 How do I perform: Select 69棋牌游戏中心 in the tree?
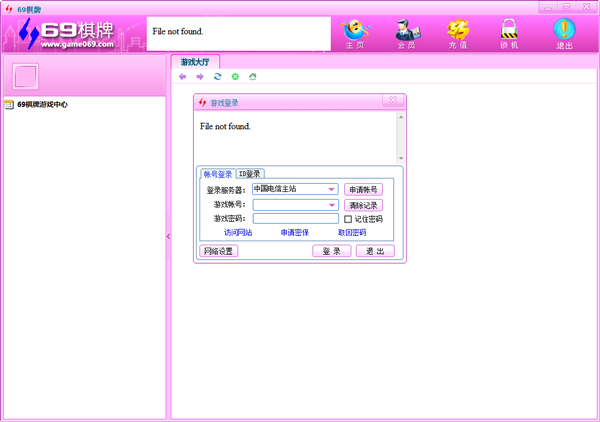(x=42, y=104)
